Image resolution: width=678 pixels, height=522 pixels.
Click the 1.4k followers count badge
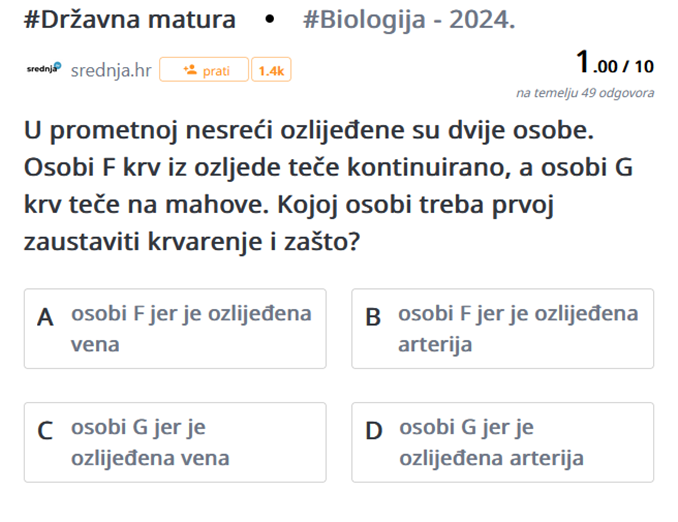point(271,70)
